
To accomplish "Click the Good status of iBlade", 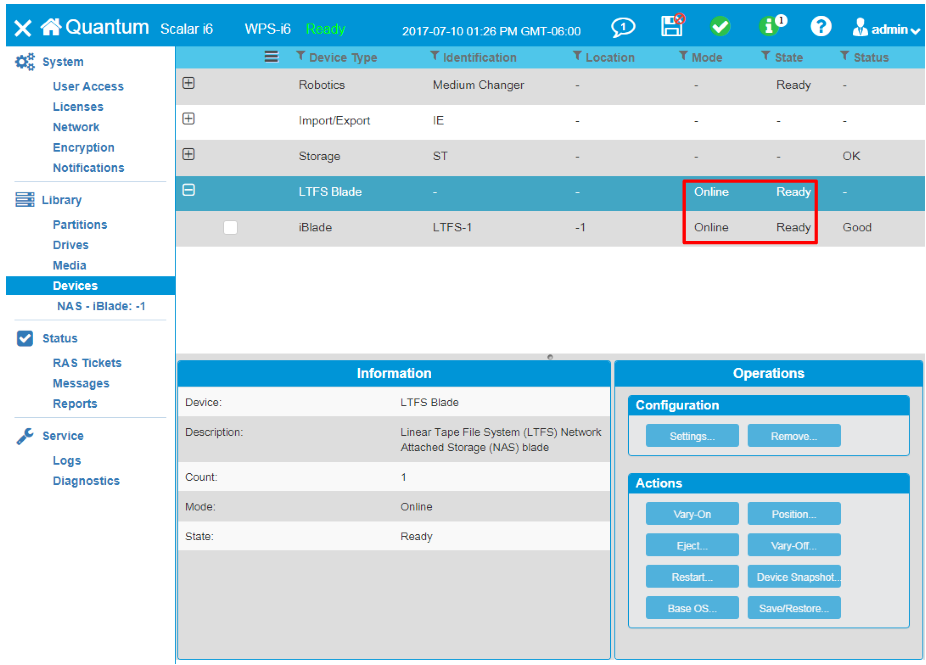I will pos(857,227).
